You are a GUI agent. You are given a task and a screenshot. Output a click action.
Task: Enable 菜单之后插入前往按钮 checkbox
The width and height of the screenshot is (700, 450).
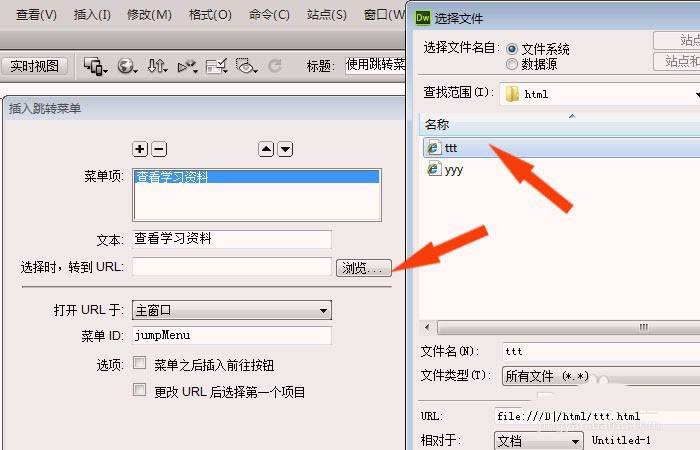pos(139,363)
